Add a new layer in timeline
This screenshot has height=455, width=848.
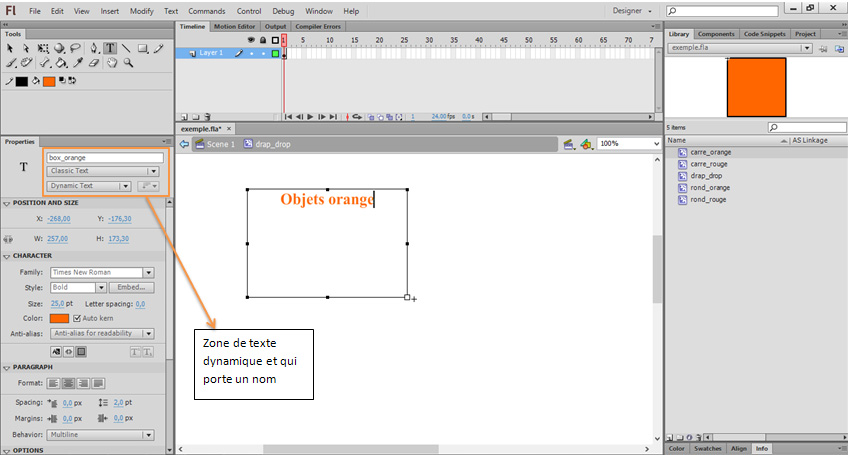click(181, 116)
